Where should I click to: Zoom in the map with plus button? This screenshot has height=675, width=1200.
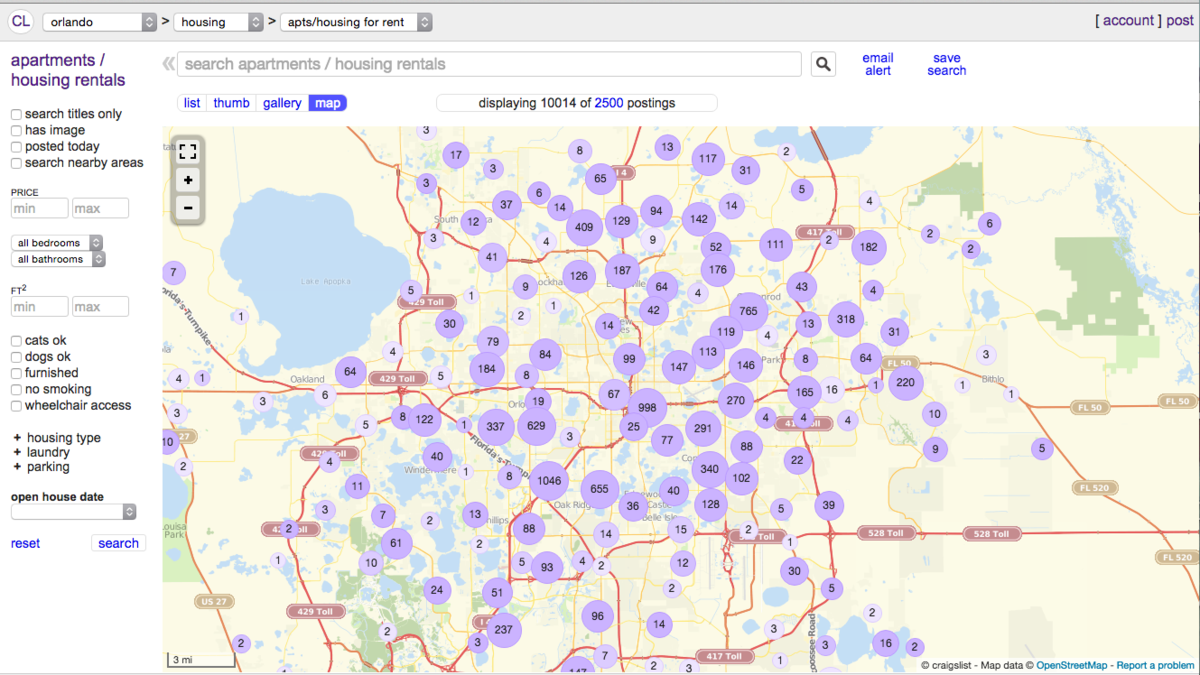point(188,180)
